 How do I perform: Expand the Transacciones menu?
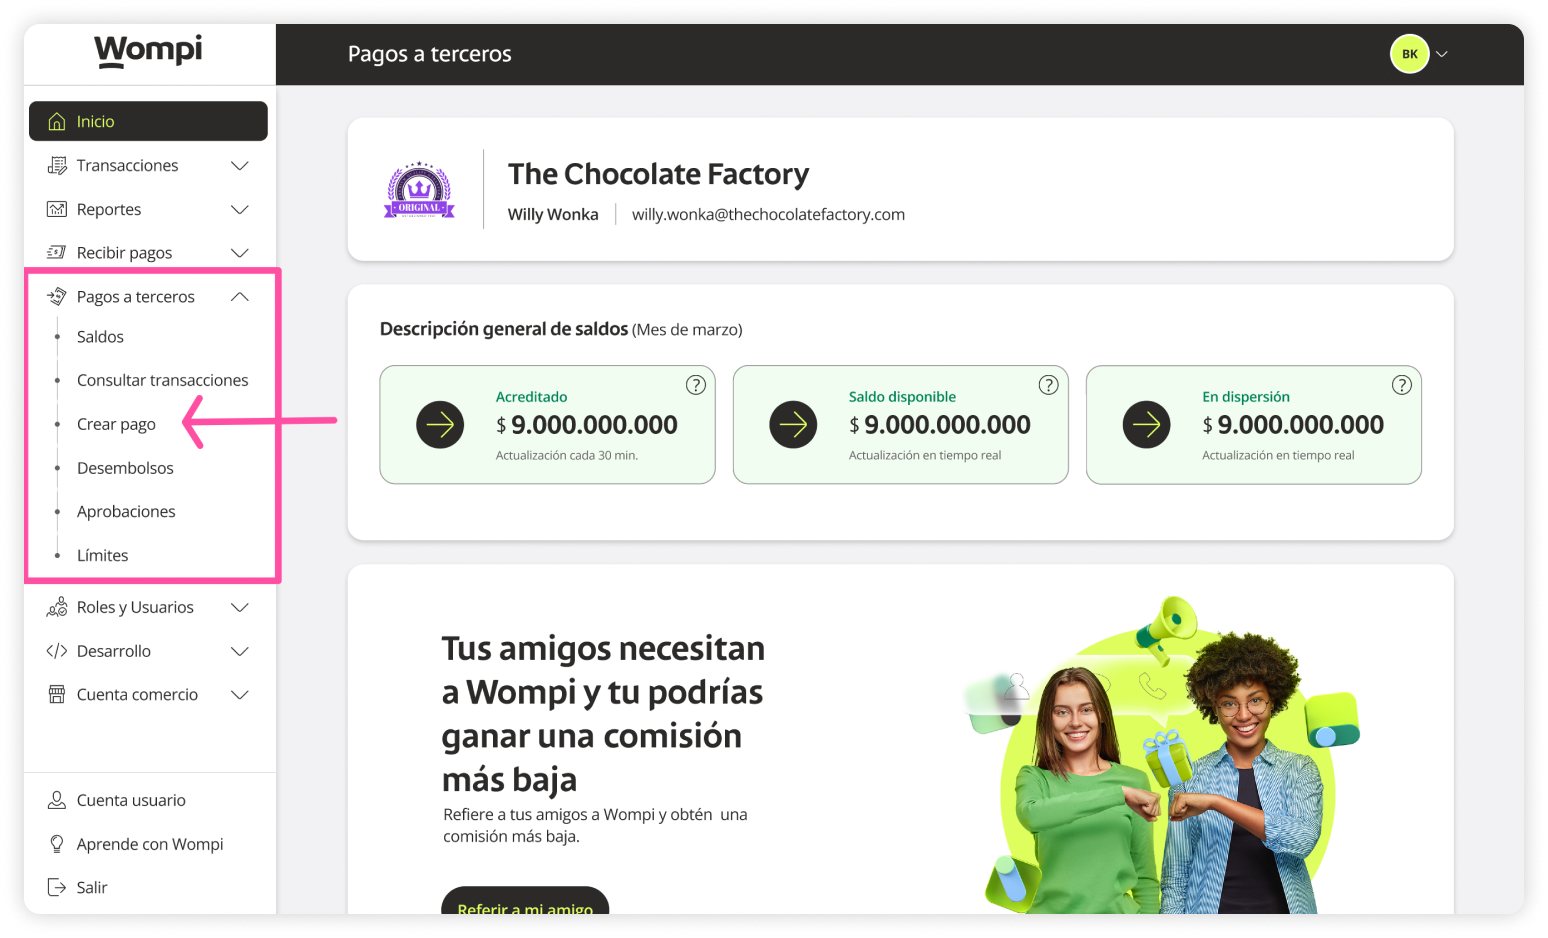239,165
